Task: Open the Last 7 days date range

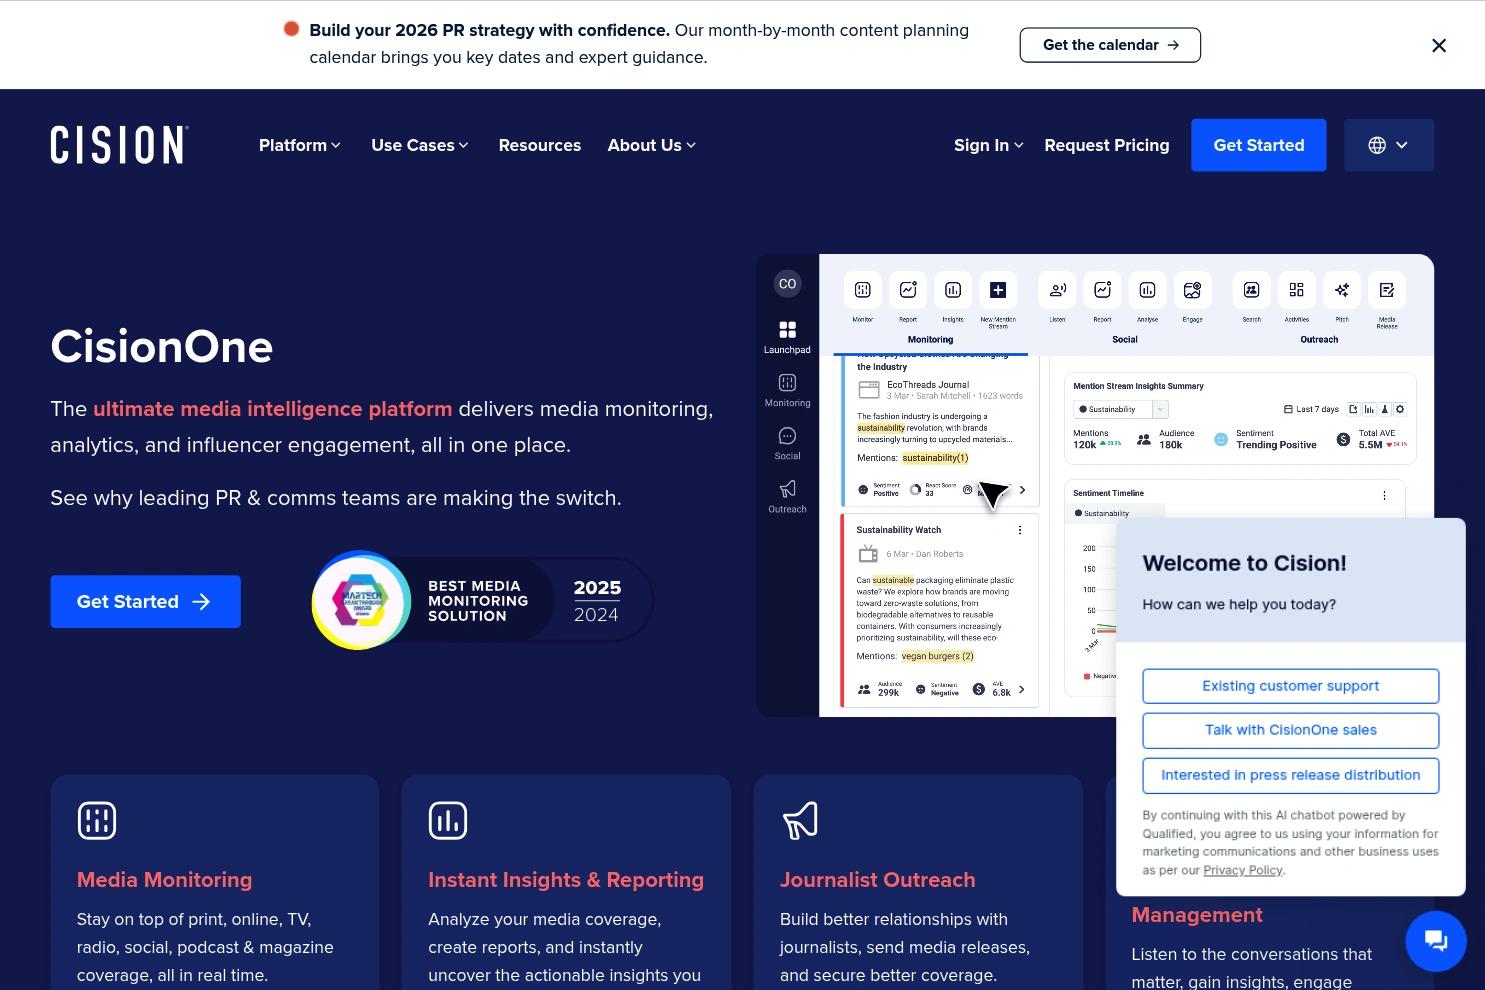Action: point(1311,409)
